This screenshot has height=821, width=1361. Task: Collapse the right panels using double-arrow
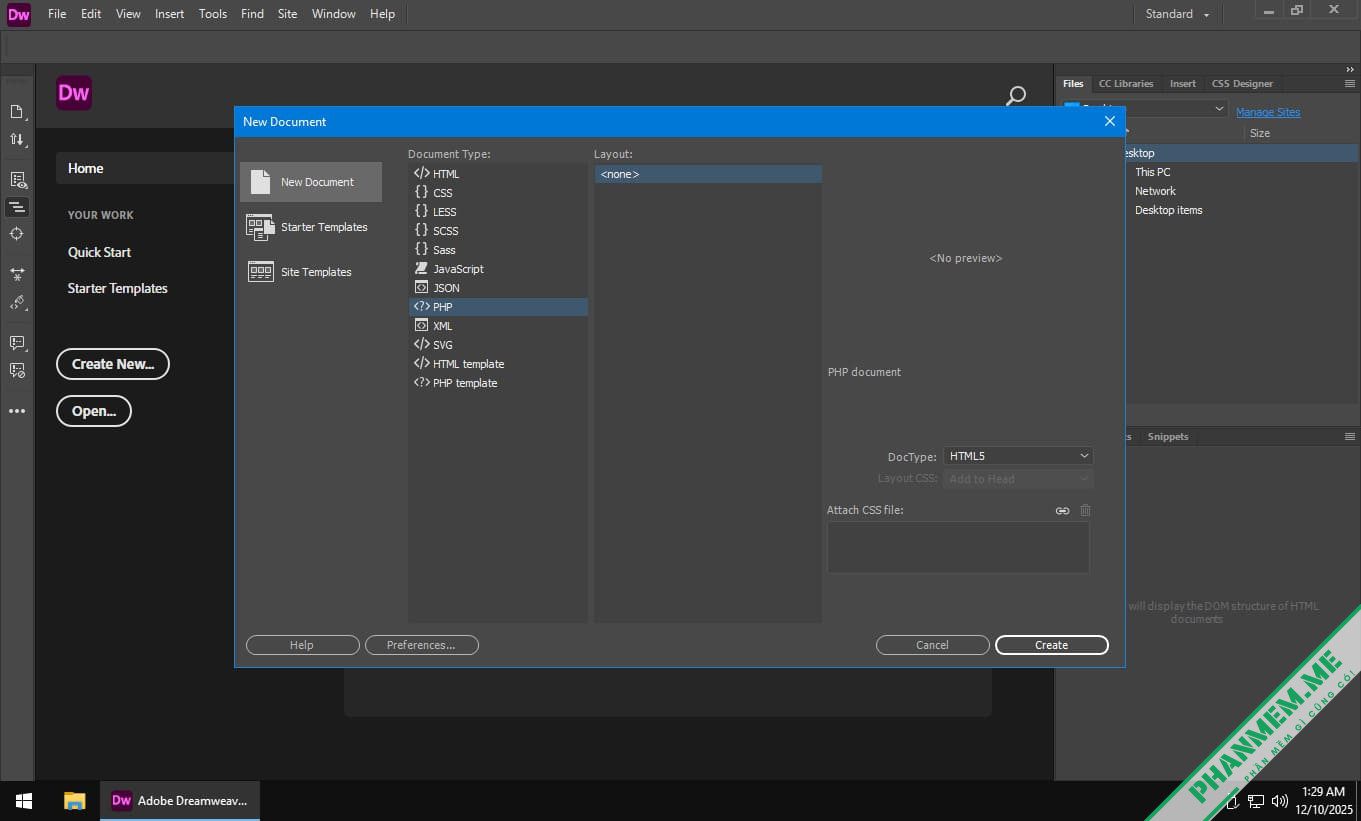[1349, 69]
